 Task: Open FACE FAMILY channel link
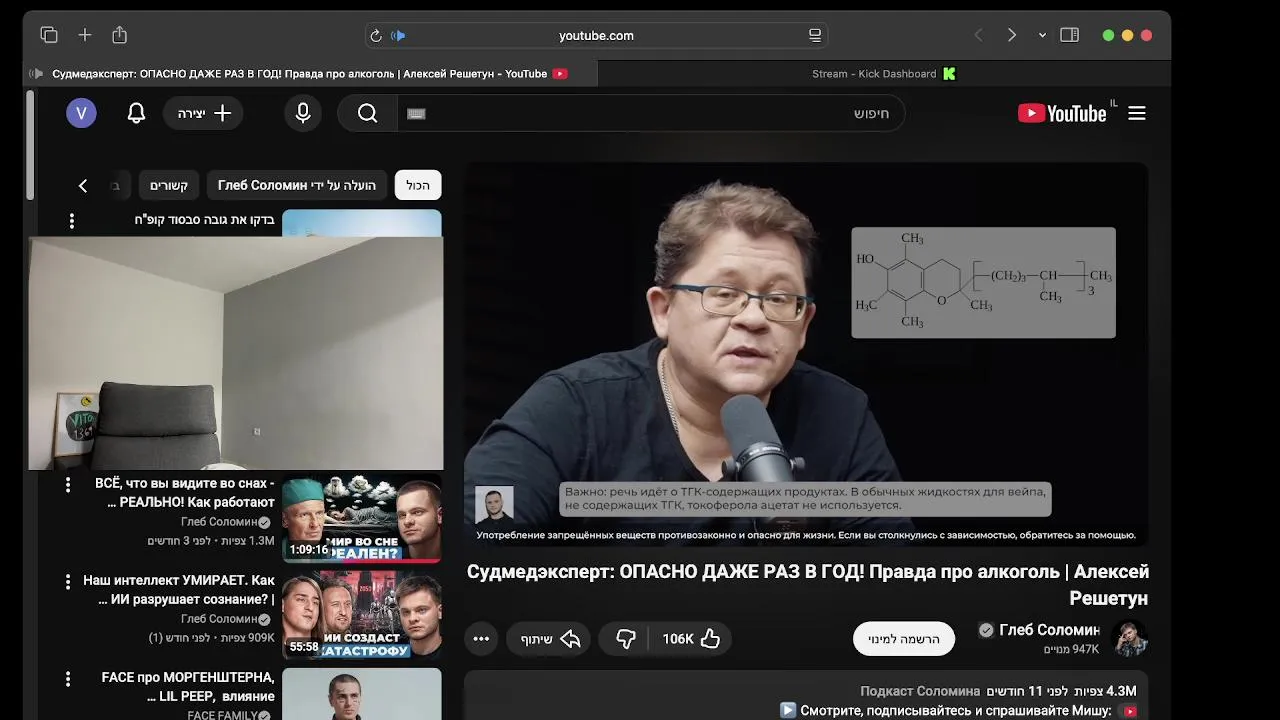click(x=229, y=716)
